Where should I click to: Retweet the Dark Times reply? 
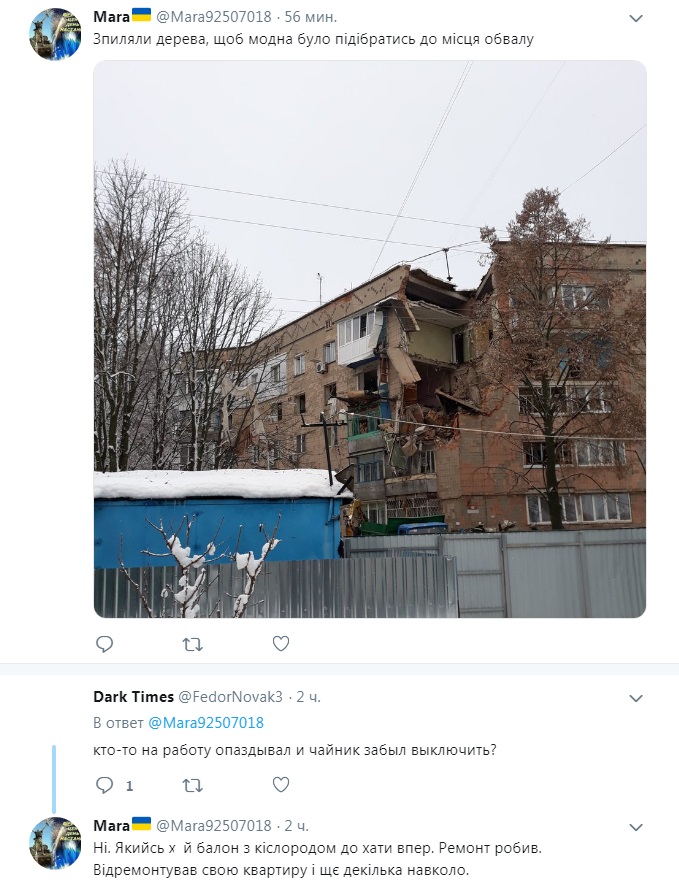(192, 785)
